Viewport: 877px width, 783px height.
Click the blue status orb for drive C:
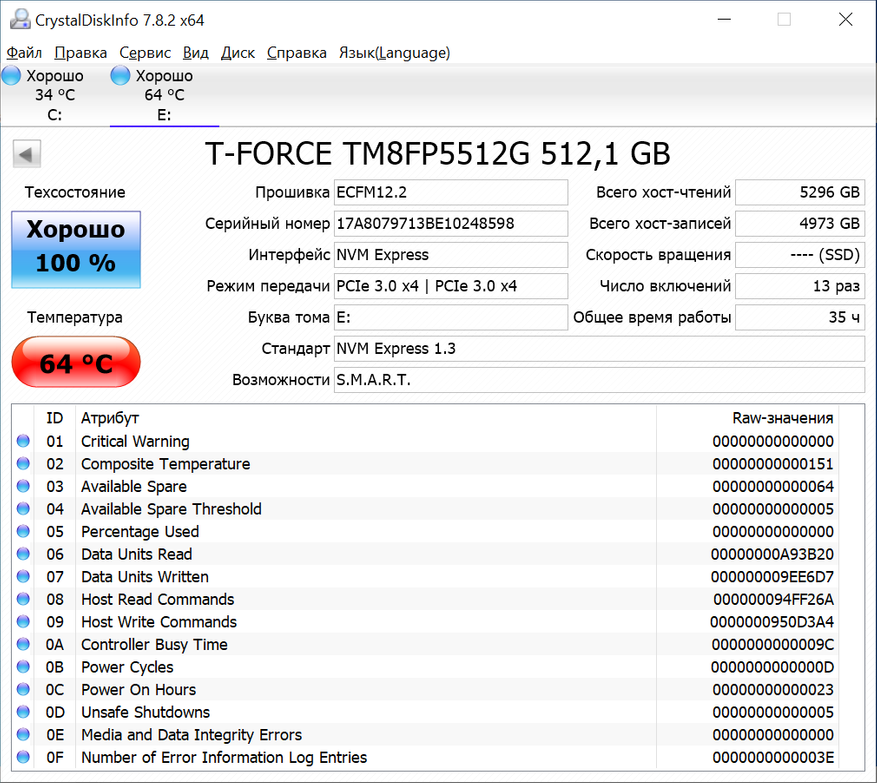tap(11, 76)
